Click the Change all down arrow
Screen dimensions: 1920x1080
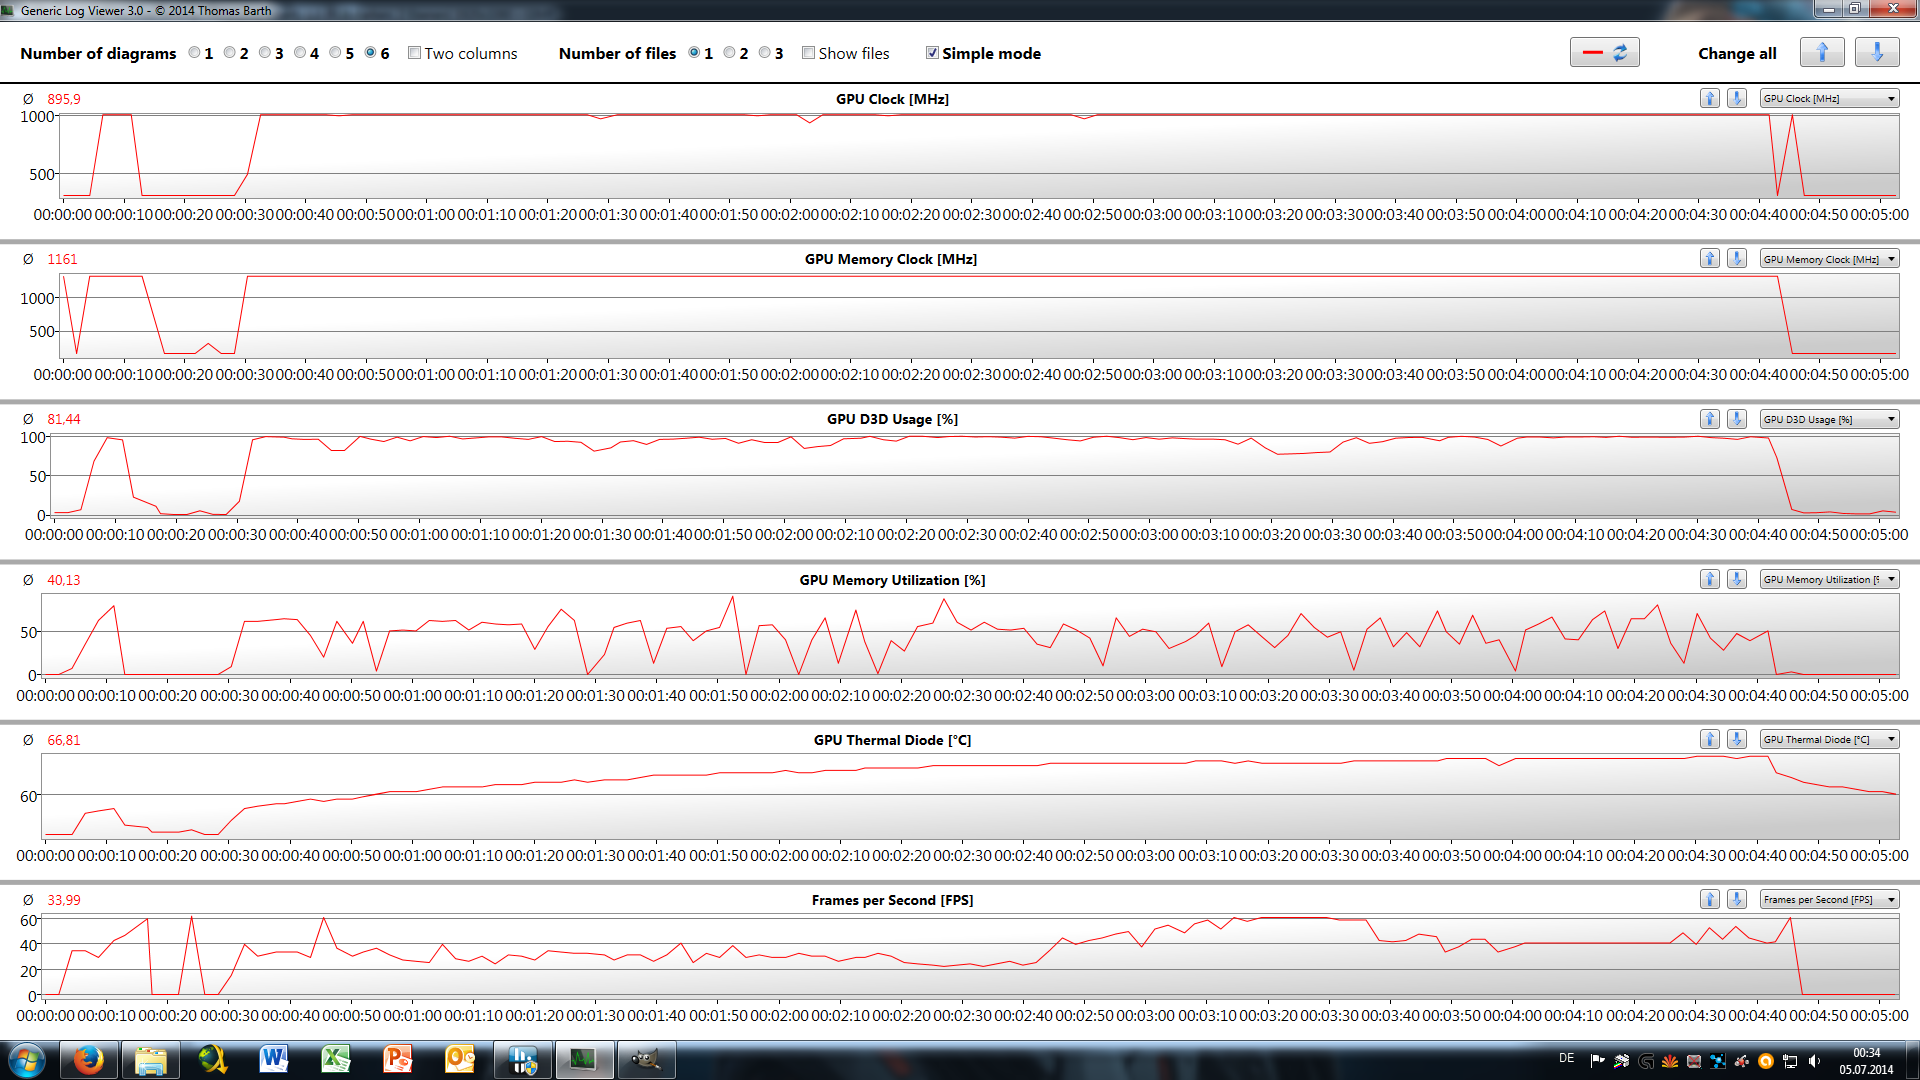click(1876, 53)
